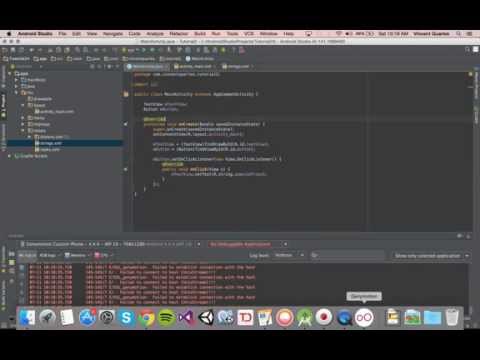Open Google Chrome from the dock

(147, 317)
